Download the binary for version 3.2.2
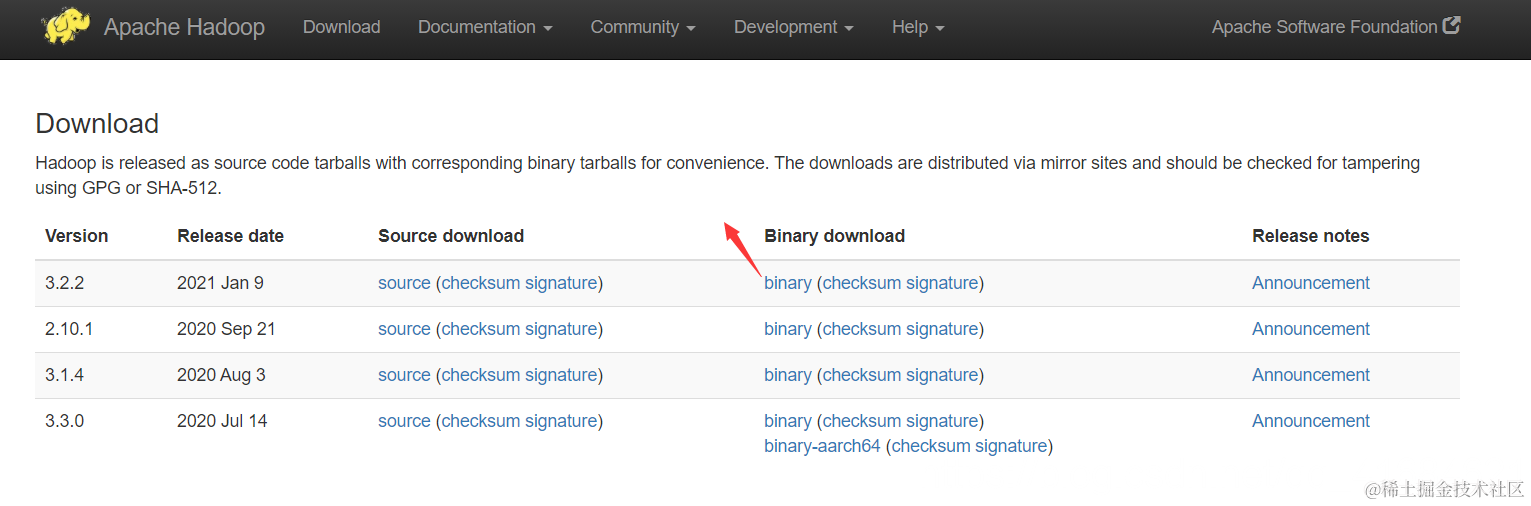 [787, 283]
